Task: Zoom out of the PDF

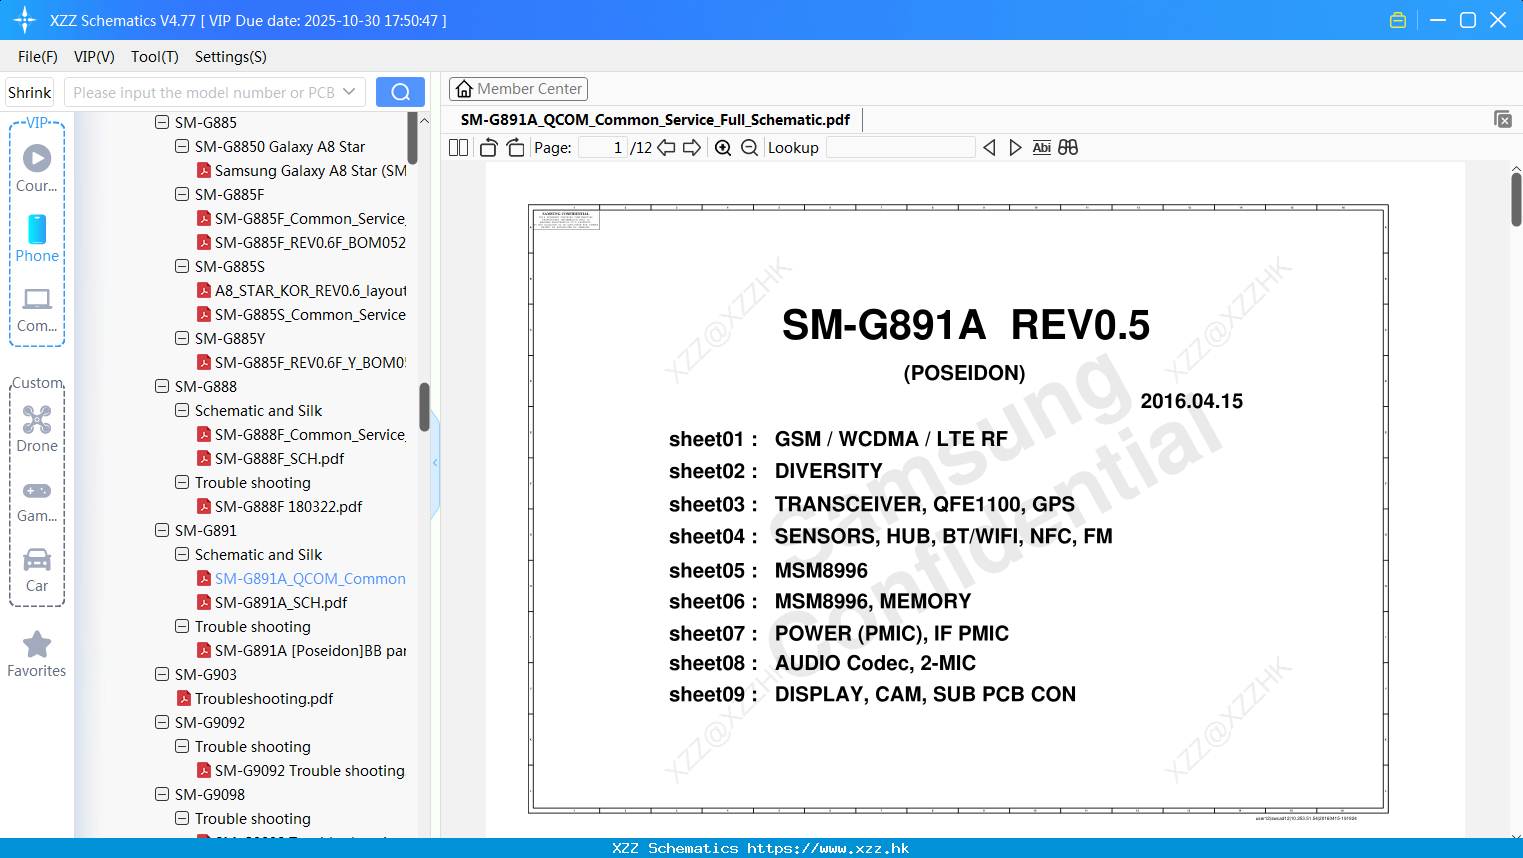Action: [x=749, y=148]
